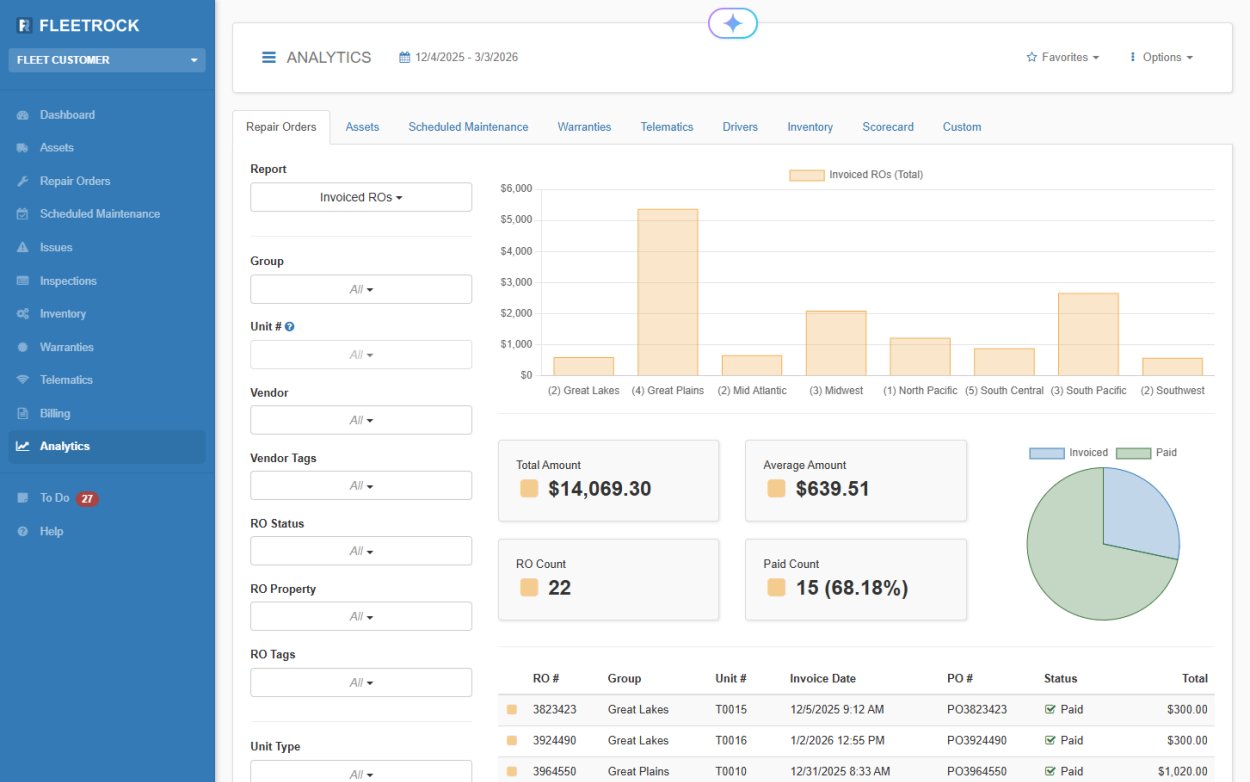This screenshot has height=782, width=1250.
Task: Click the Issues warning triangle icon
Action: tap(23, 247)
